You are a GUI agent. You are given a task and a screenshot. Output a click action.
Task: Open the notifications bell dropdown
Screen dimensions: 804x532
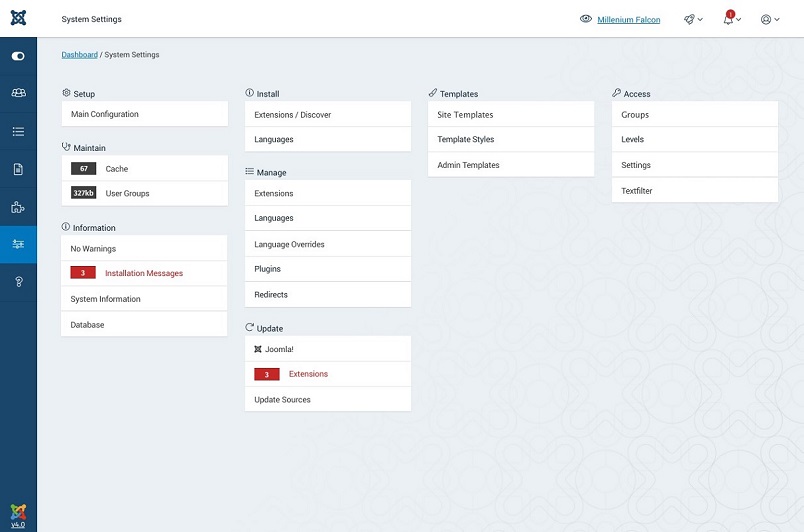pyautogui.click(x=731, y=19)
